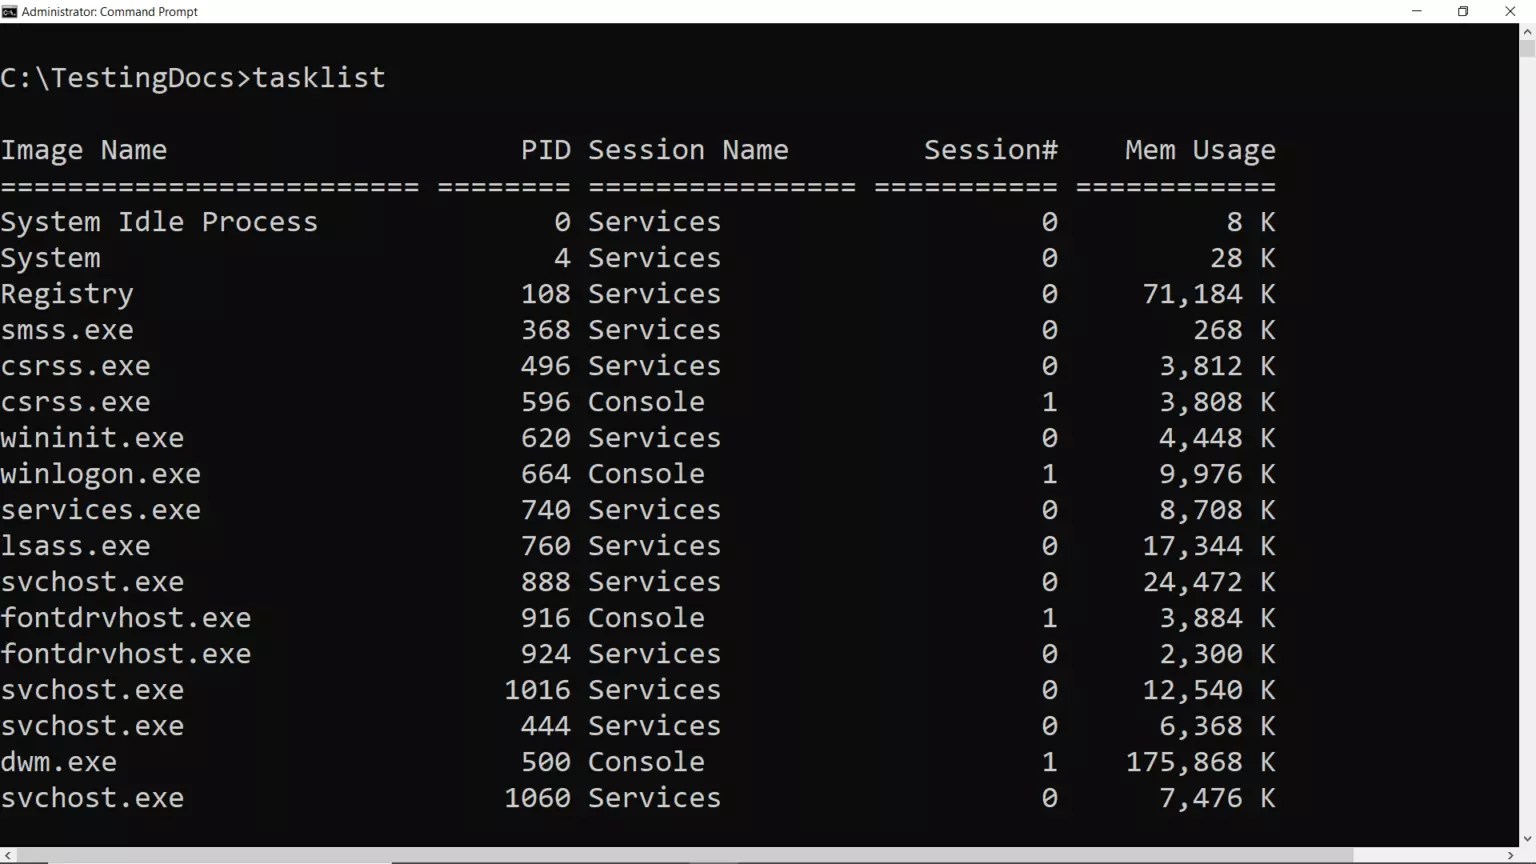
Task: Click the Mem Usage column header text
Action: point(1199,149)
